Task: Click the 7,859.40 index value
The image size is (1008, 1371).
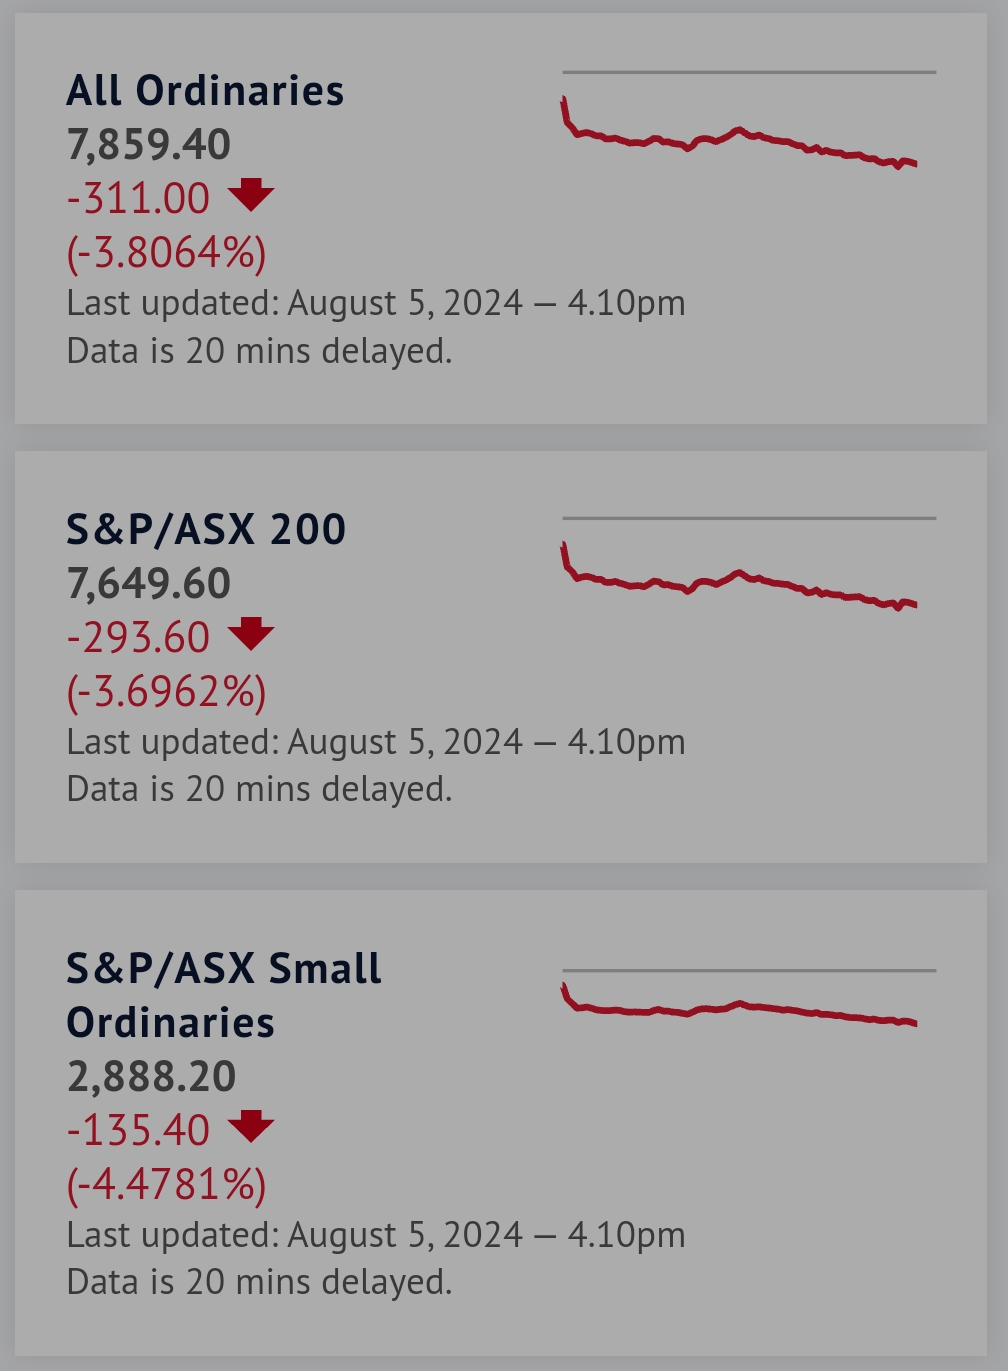Action: 148,145
